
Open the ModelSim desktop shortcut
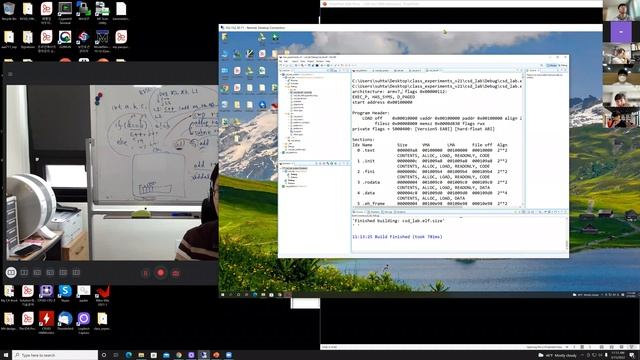click(x=102, y=42)
